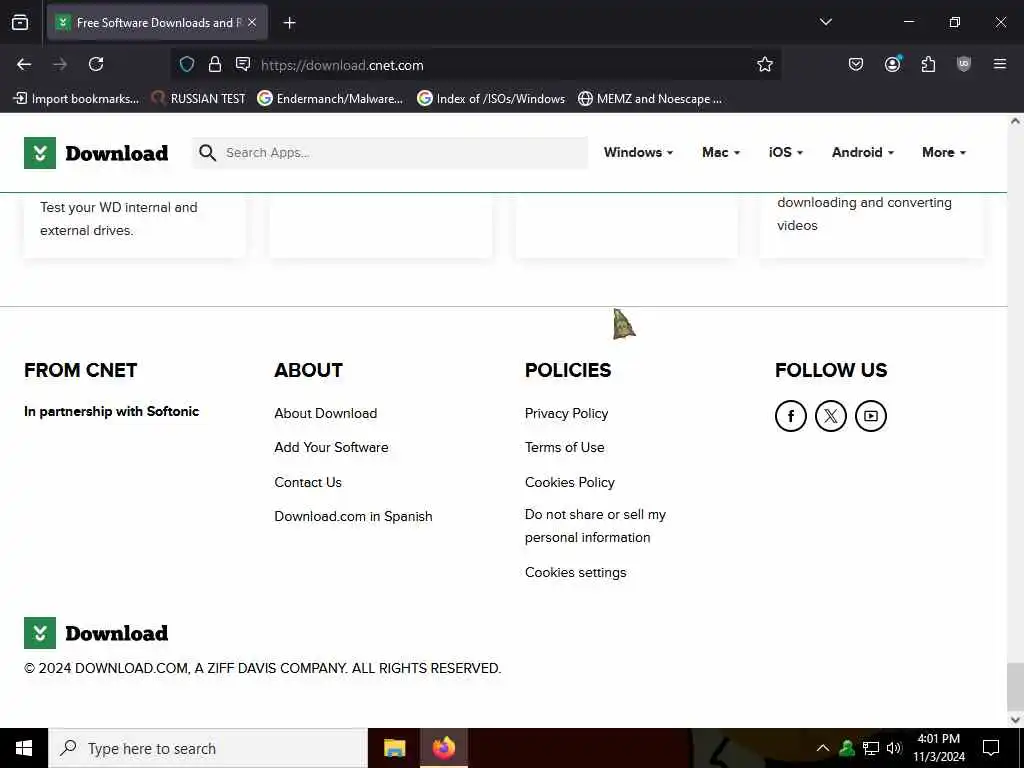This screenshot has width=1024, height=768.
Task: Open the Contact Us link
Action: (308, 482)
